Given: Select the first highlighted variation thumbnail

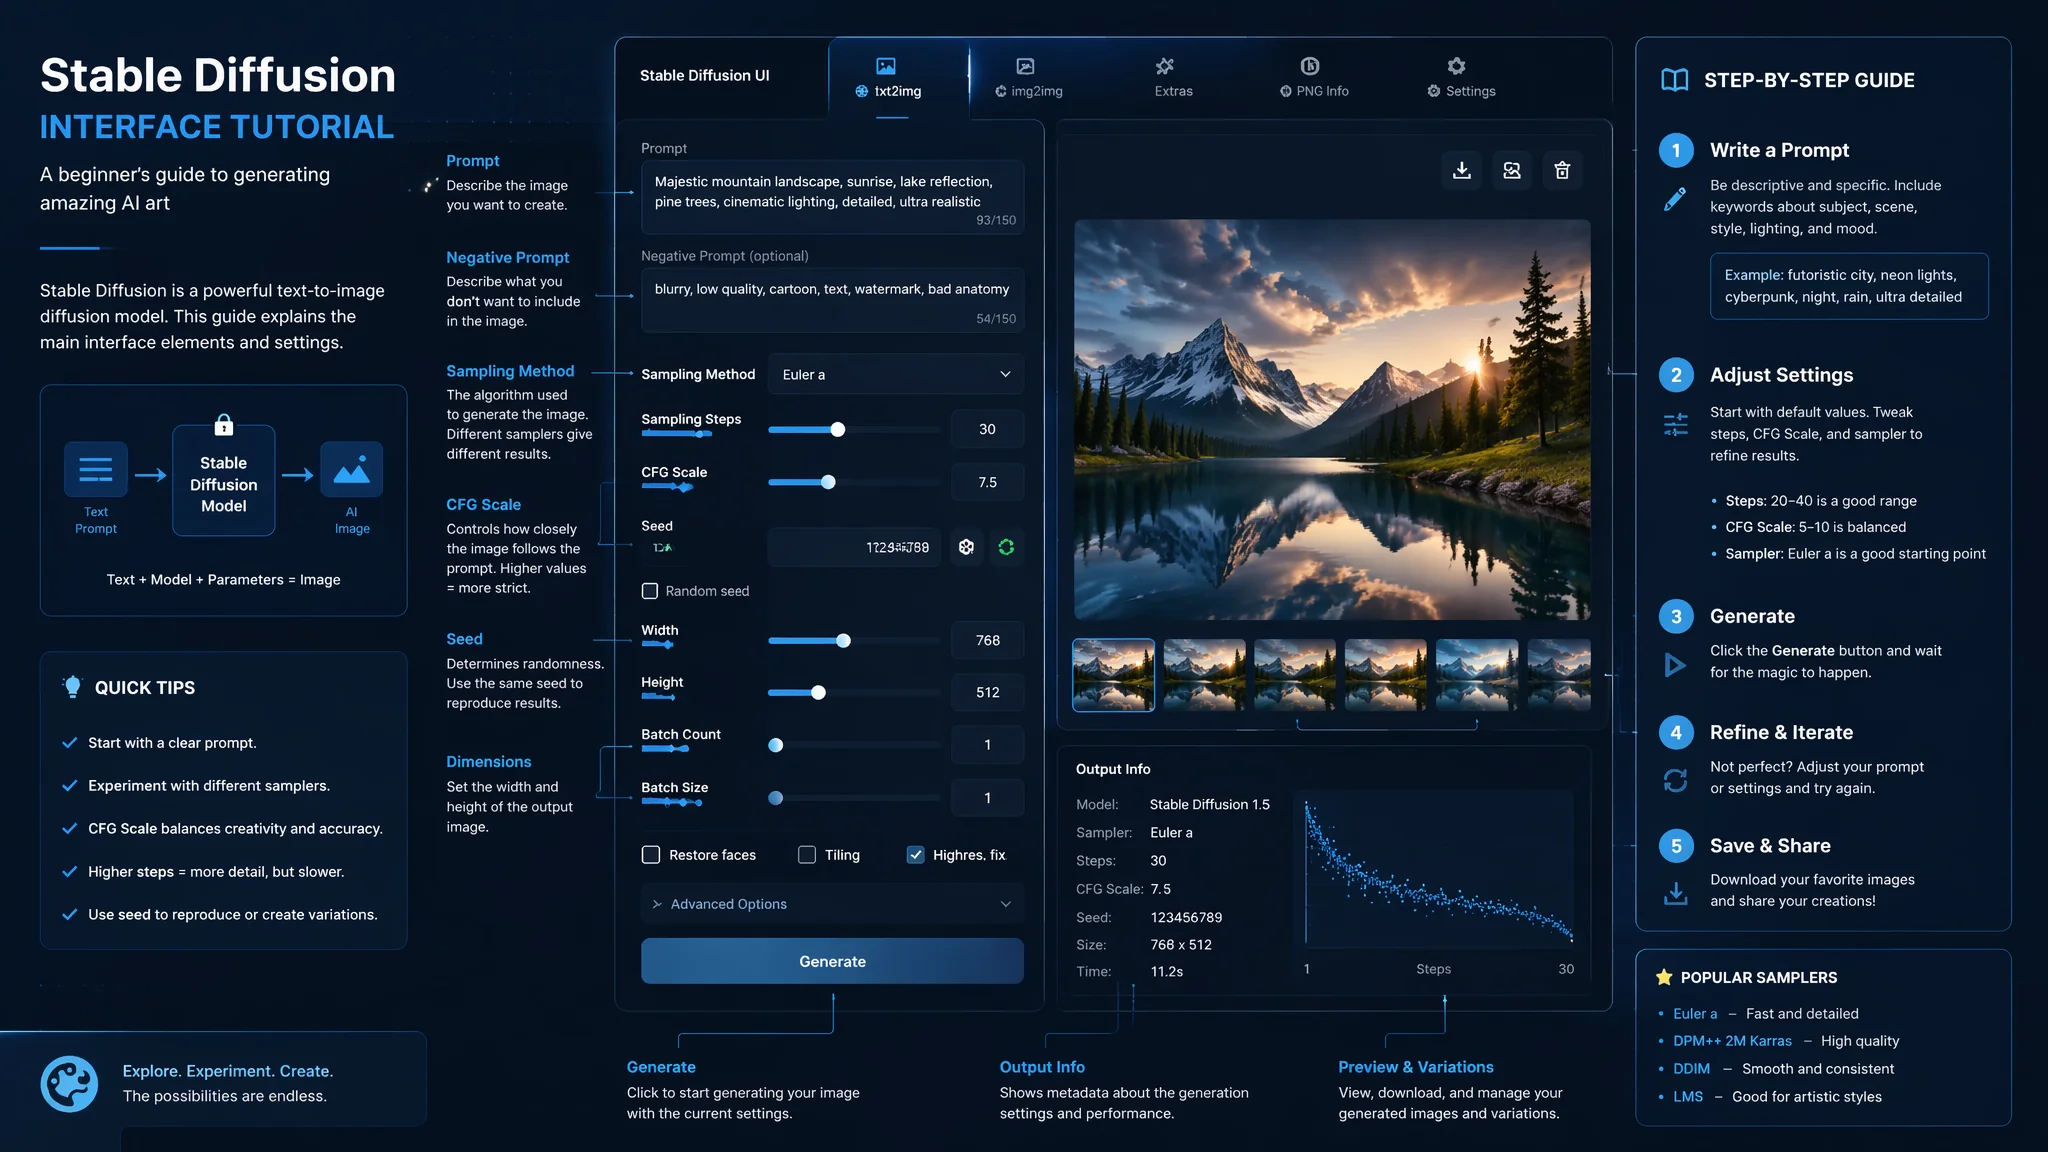Looking at the screenshot, I should (x=1113, y=675).
